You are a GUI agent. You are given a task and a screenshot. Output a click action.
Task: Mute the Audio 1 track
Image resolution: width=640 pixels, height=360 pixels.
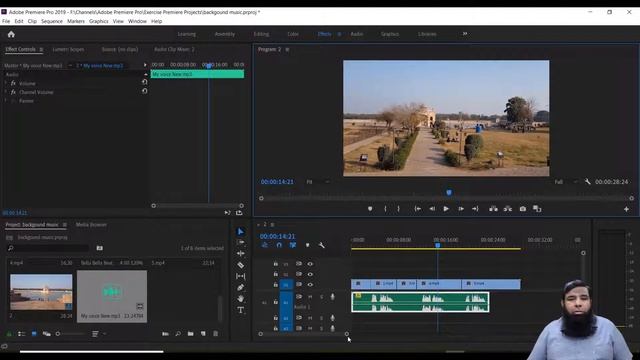(310, 297)
